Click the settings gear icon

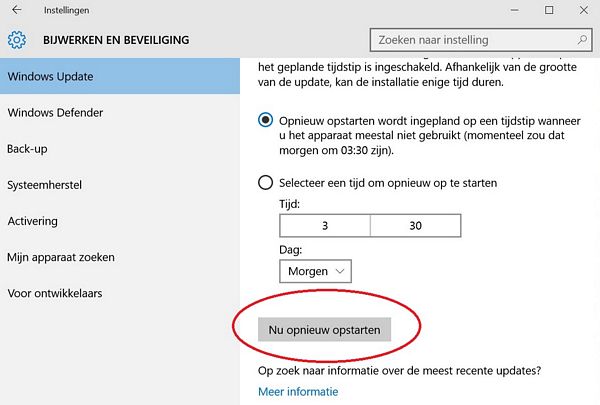click(x=17, y=40)
